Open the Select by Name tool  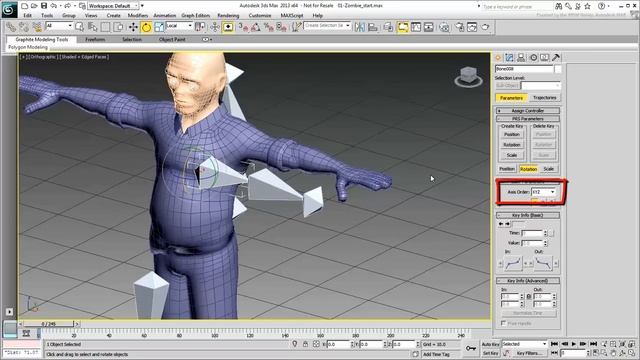click(93, 27)
